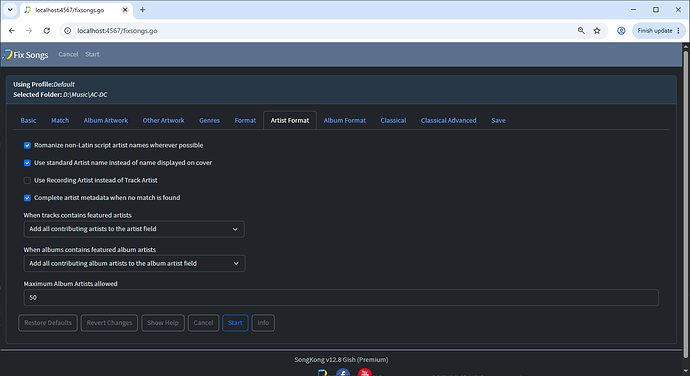Toggle Use standard Artist name checkbox

pos(27,163)
